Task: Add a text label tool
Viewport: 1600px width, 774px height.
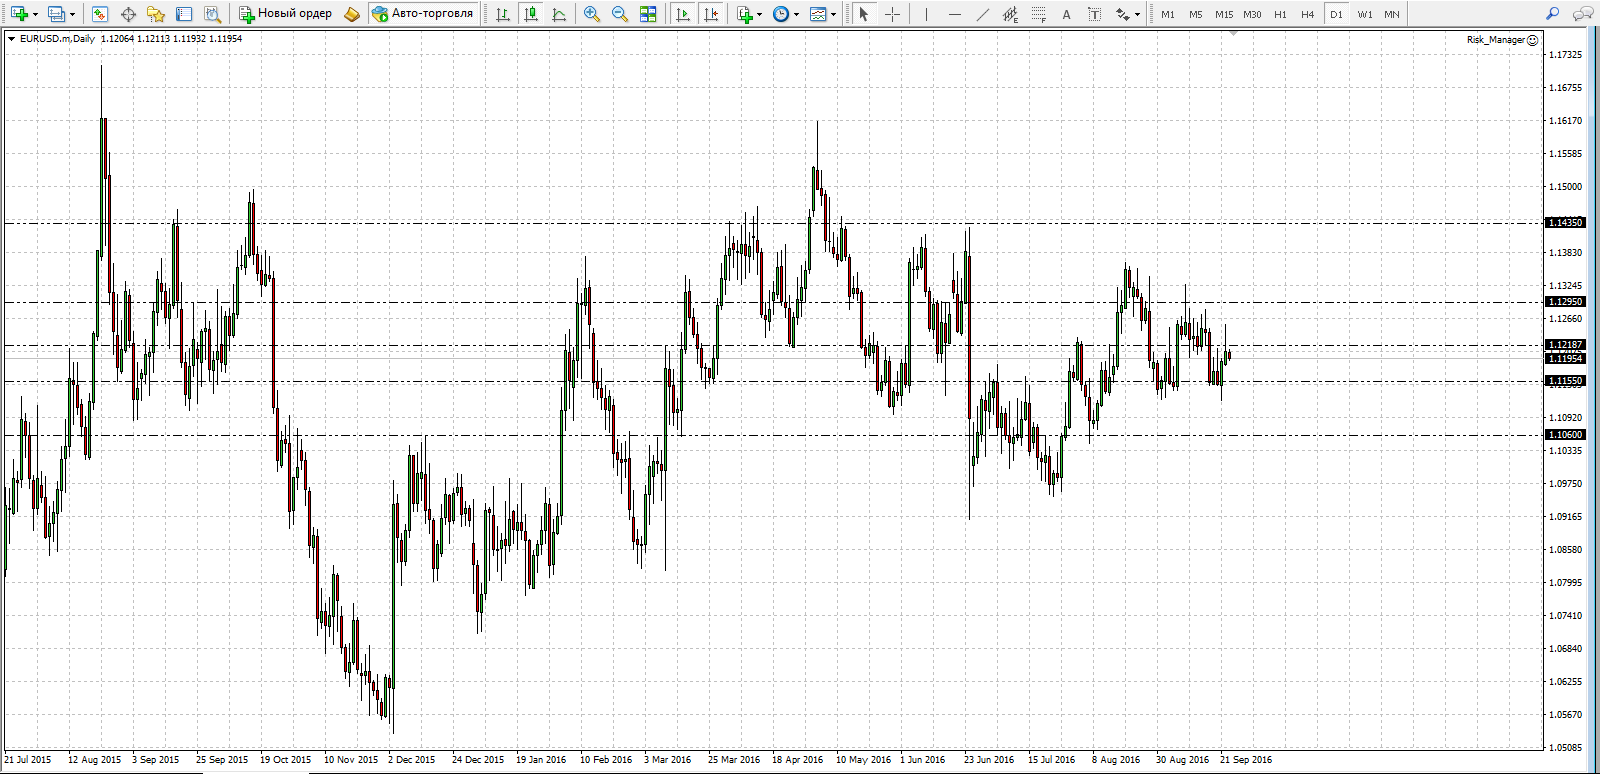Action: click(x=1066, y=14)
